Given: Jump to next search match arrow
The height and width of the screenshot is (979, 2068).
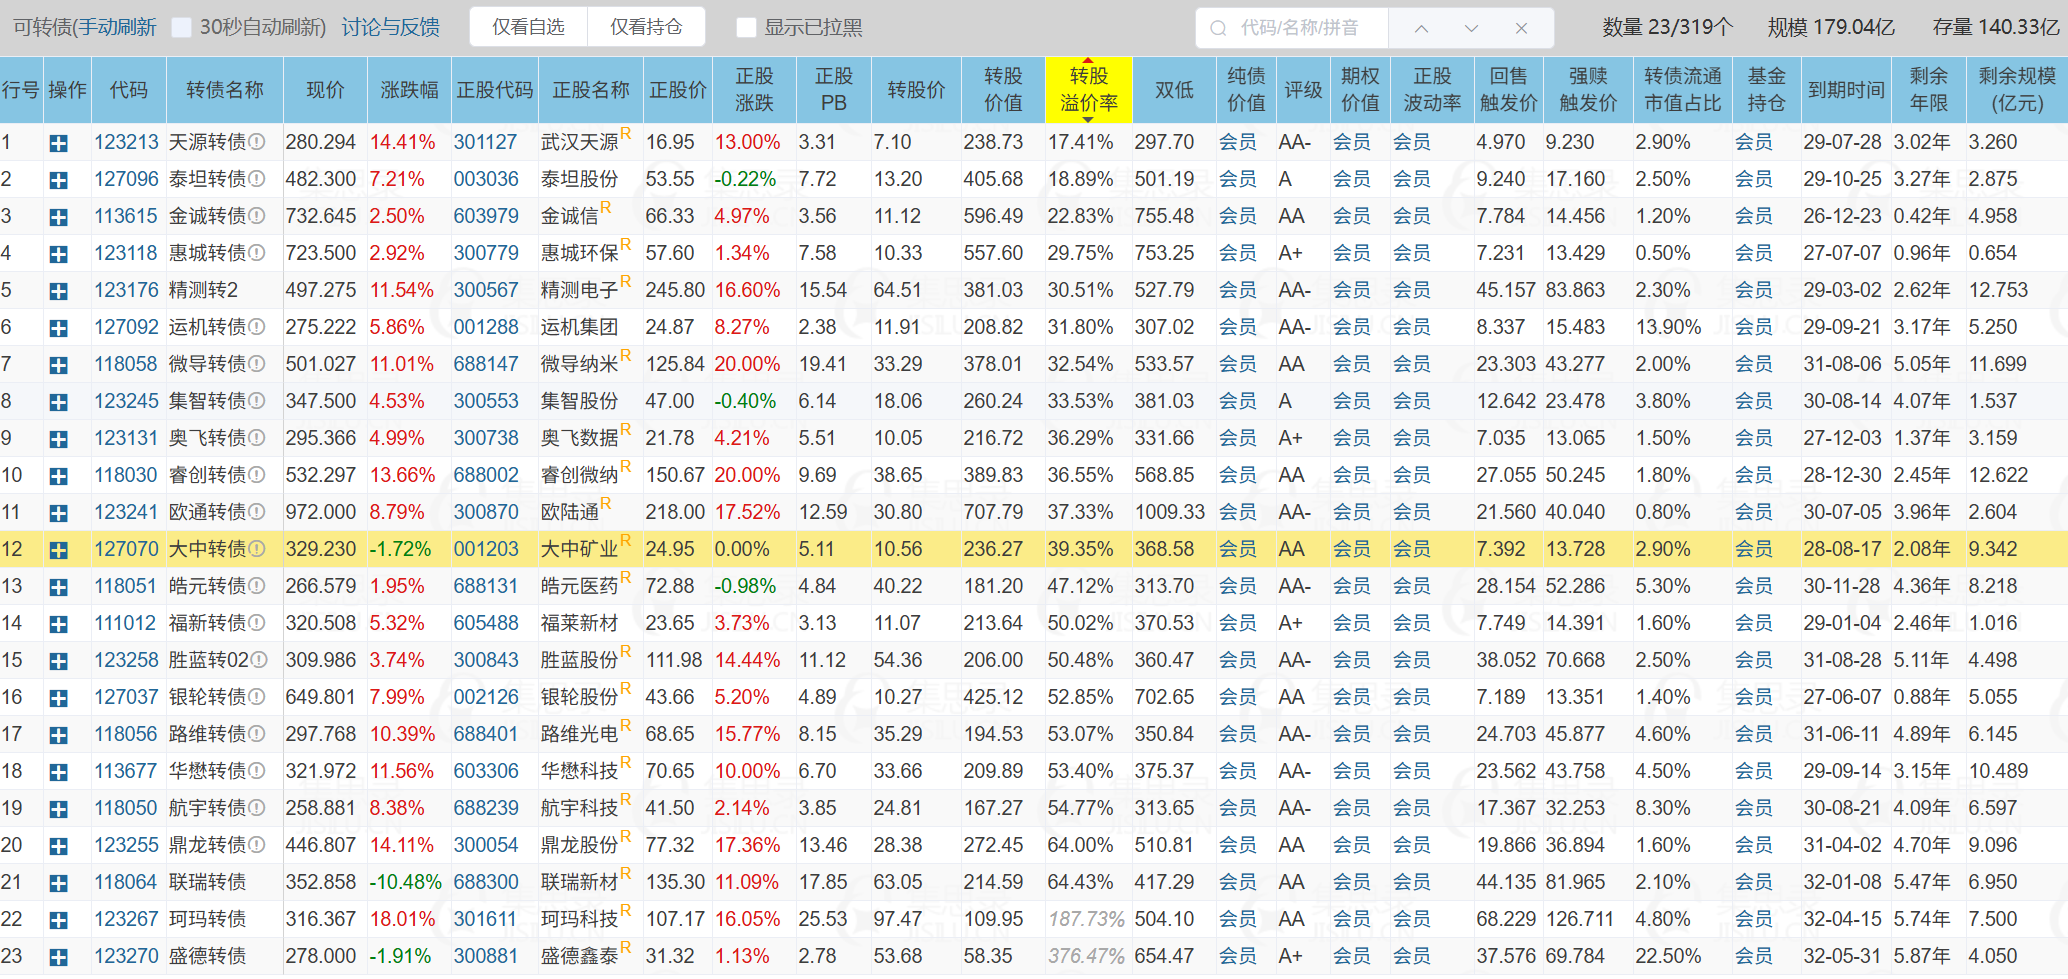Looking at the screenshot, I should click(1471, 28).
